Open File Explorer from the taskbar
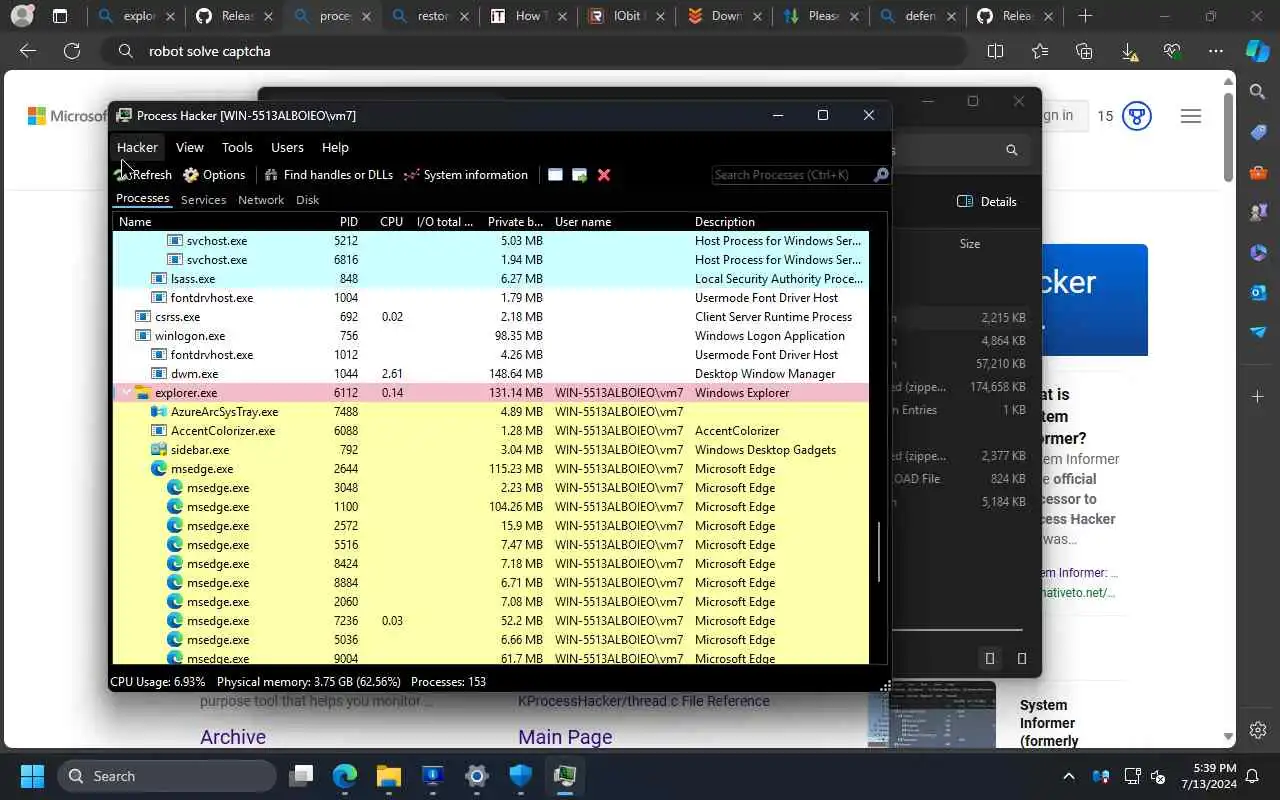Image resolution: width=1280 pixels, height=800 pixels. 389,776
